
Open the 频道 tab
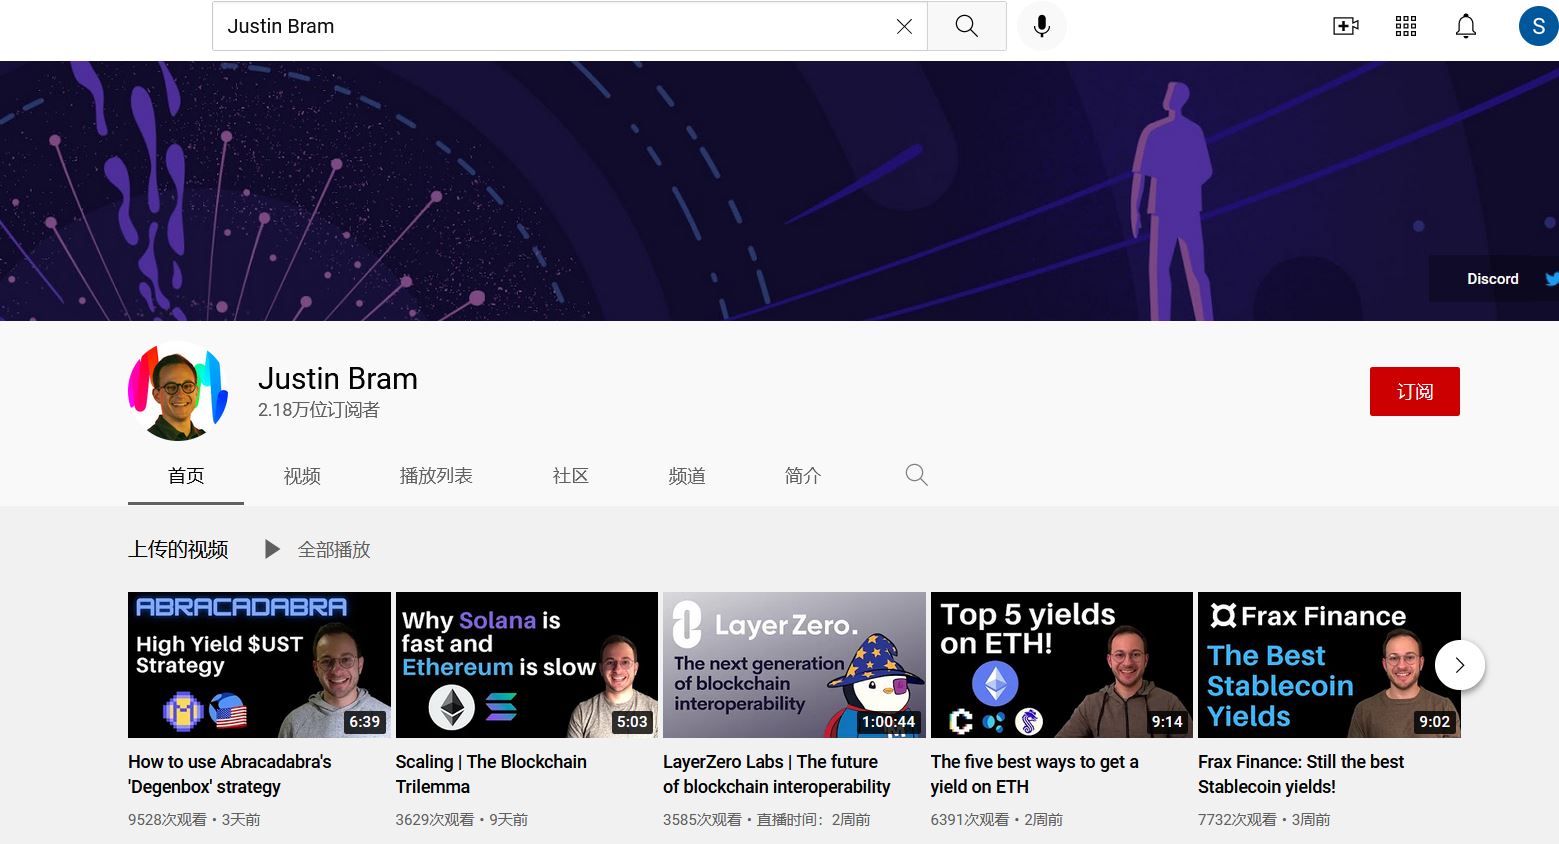(x=687, y=476)
